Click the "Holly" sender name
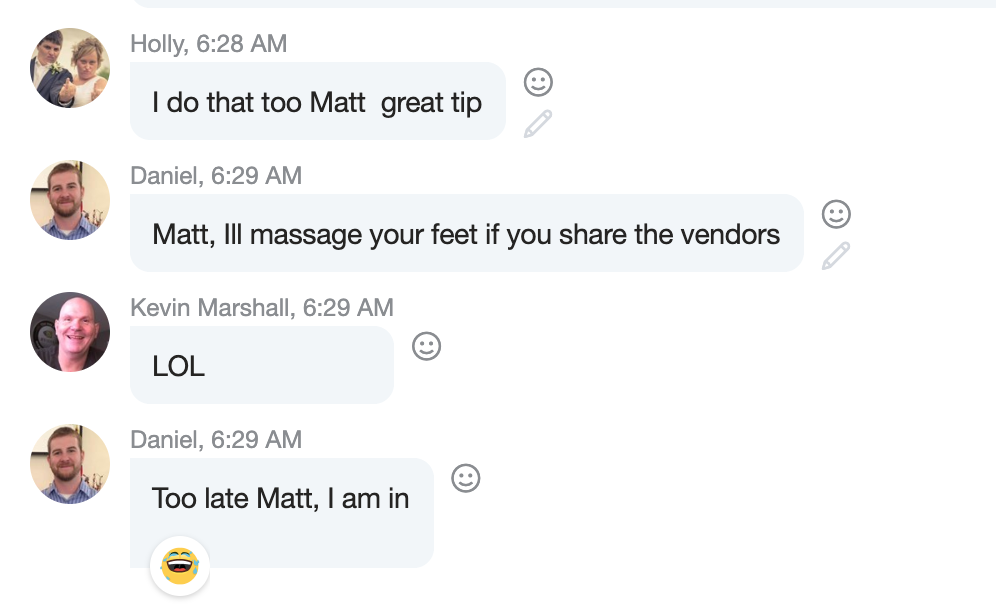This screenshot has width=996, height=606. pyautogui.click(x=158, y=44)
